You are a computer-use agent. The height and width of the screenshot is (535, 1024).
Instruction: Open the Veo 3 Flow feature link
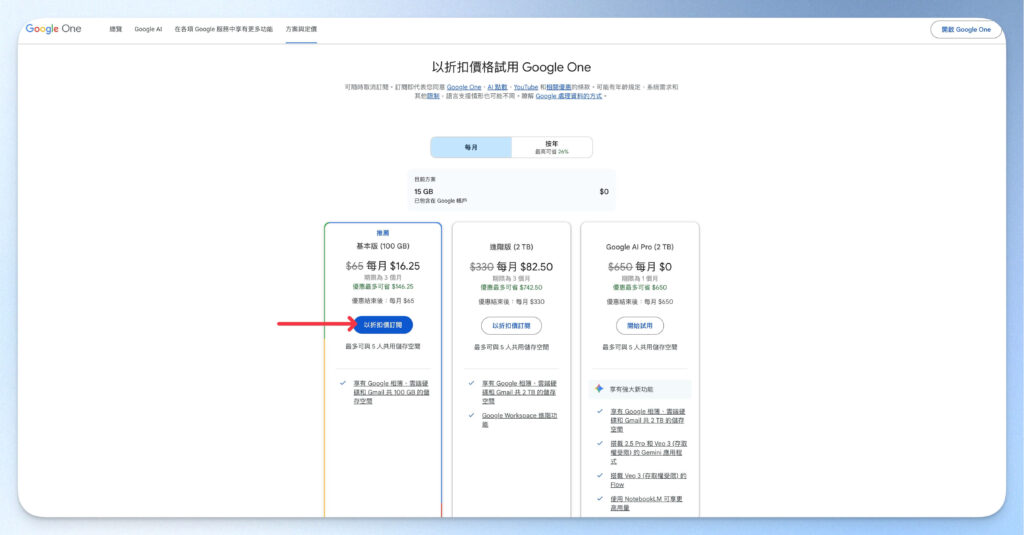648,480
